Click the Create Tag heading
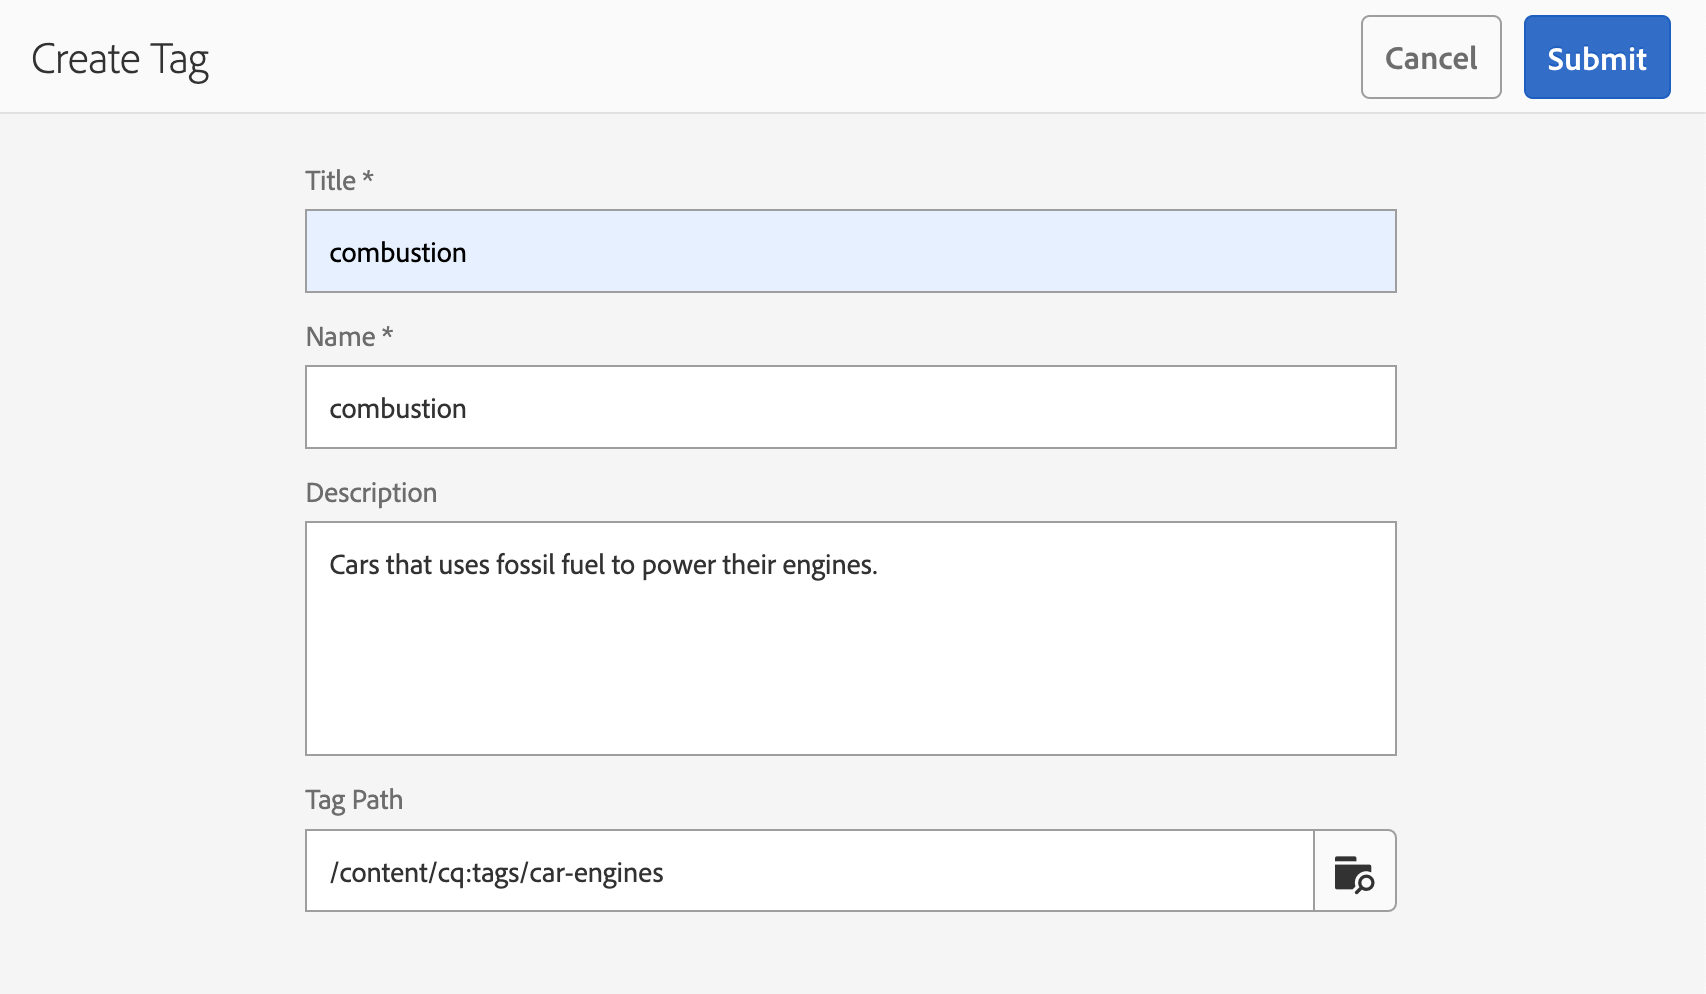Viewport: 1706px width, 994px height. 120,60
